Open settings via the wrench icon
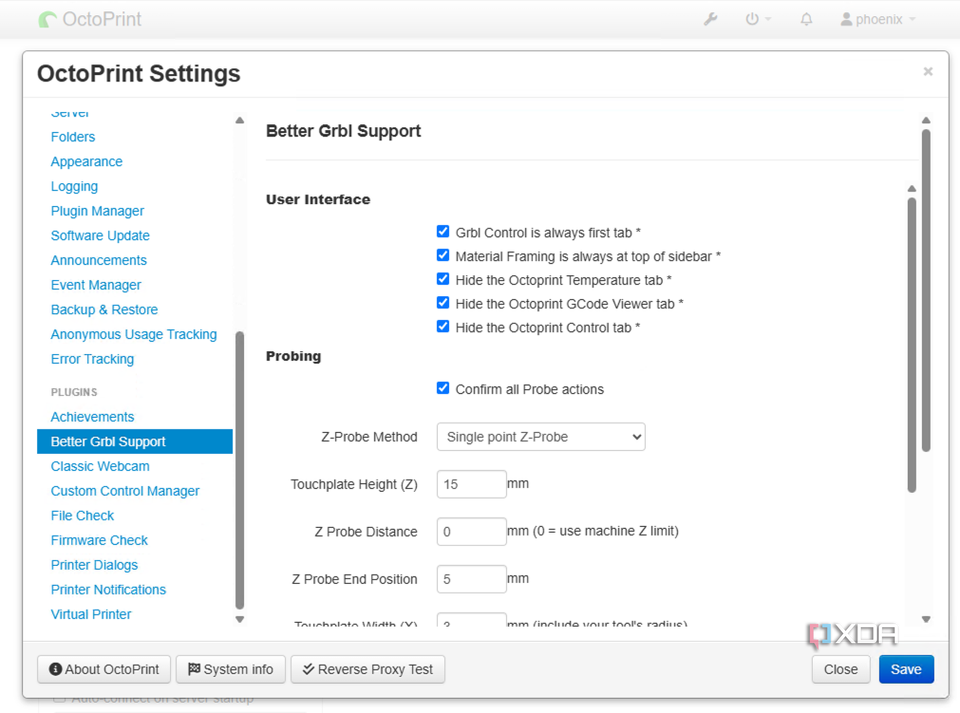960x713 pixels. point(710,20)
